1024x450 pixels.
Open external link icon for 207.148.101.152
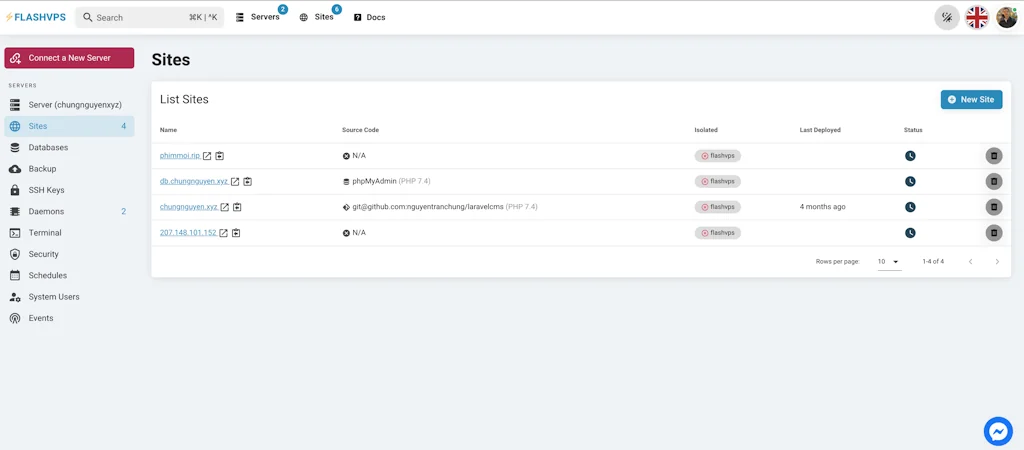click(x=223, y=233)
